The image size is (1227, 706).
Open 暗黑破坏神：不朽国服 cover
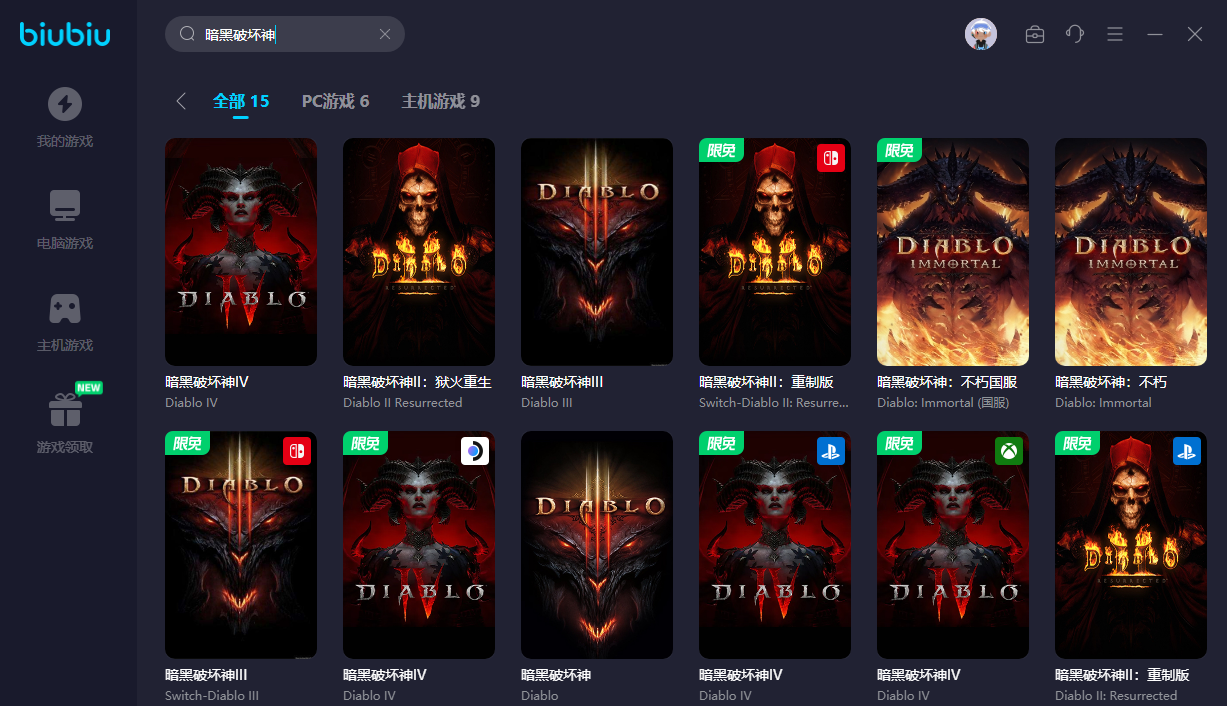click(953, 252)
